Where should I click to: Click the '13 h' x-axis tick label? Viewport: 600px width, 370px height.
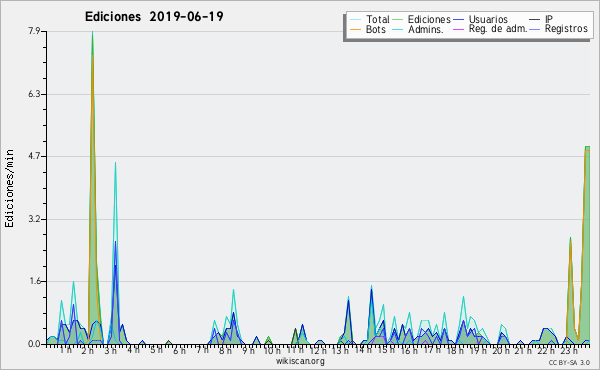(340, 350)
